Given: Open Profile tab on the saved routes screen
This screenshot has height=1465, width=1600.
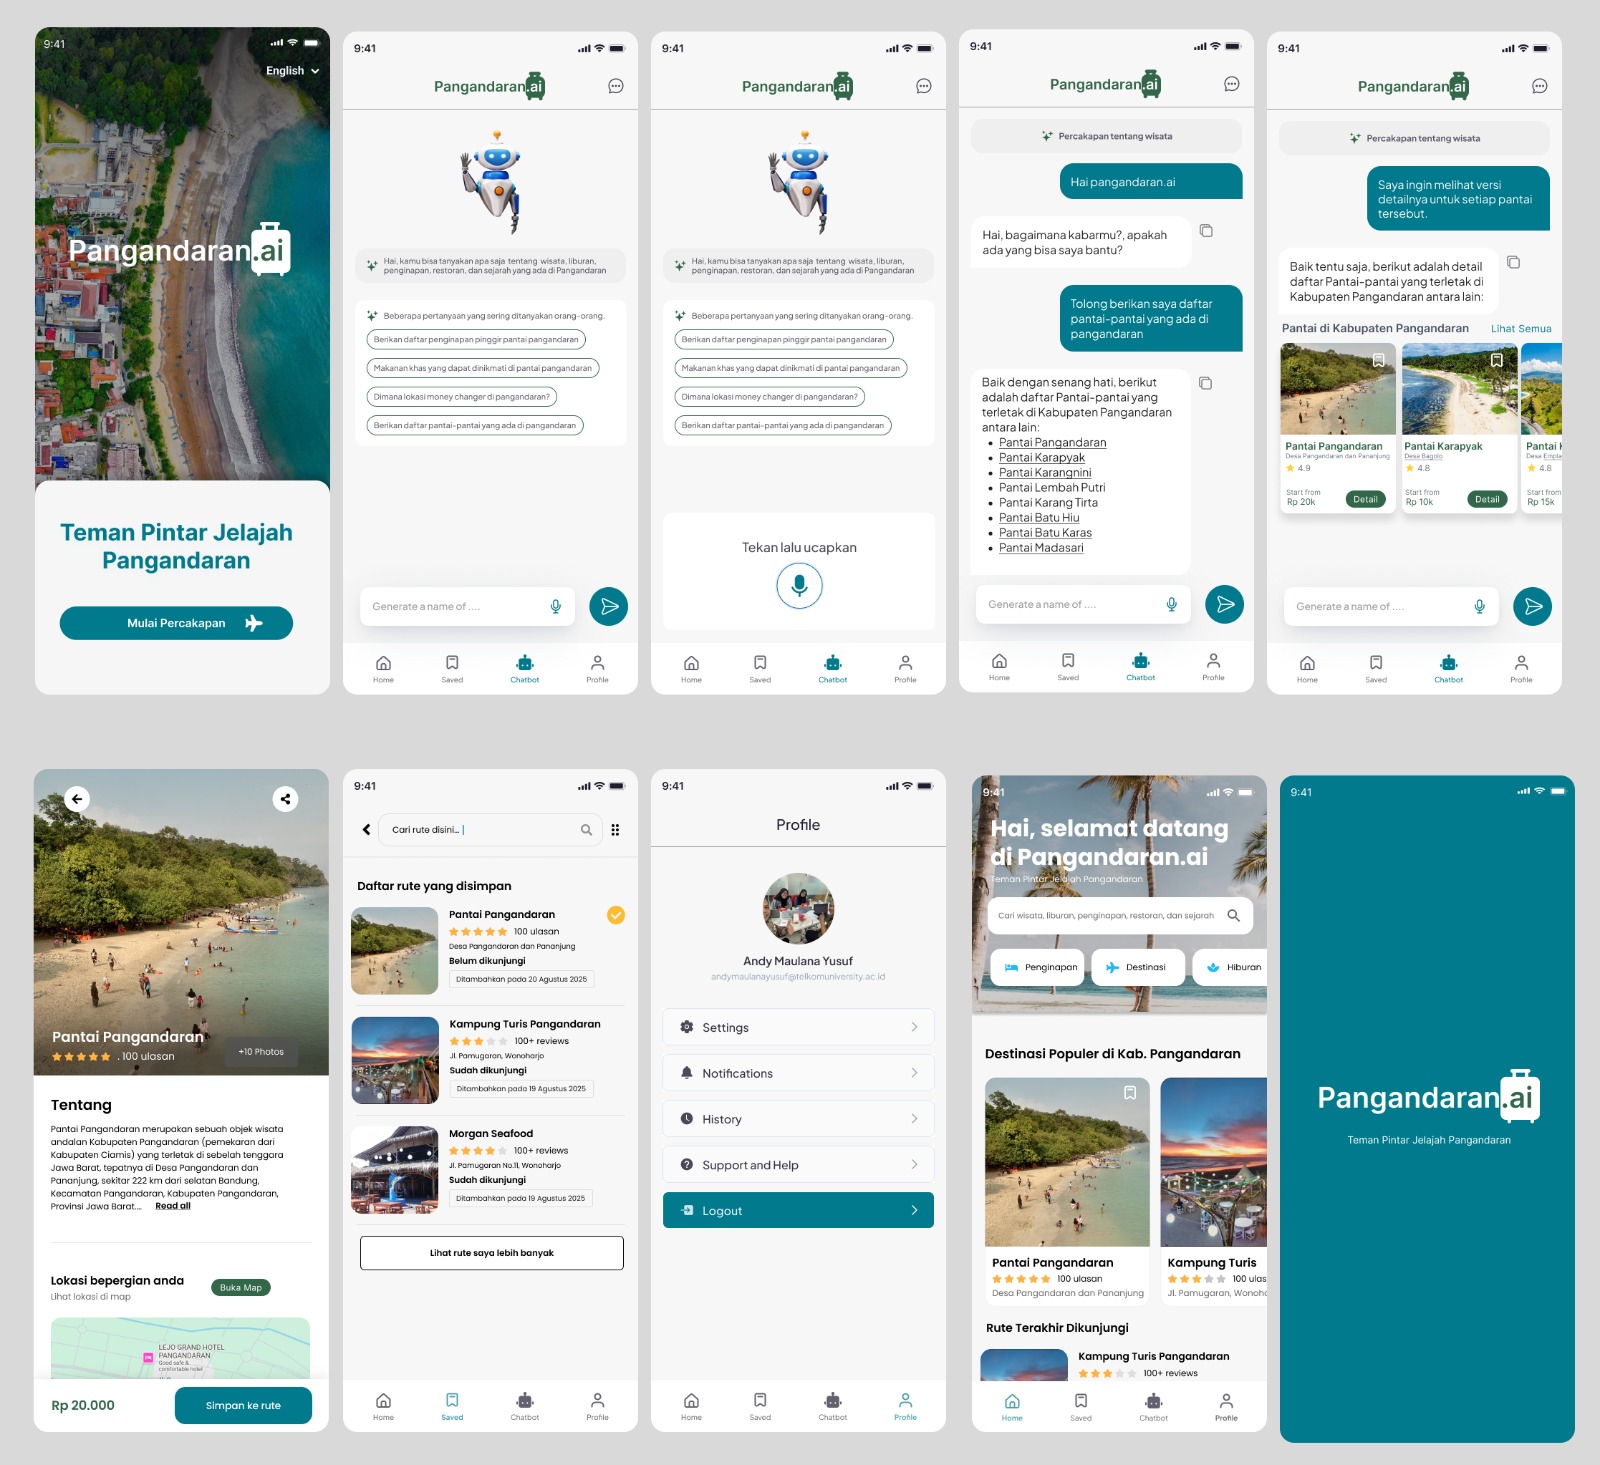Looking at the screenshot, I should (597, 1406).
